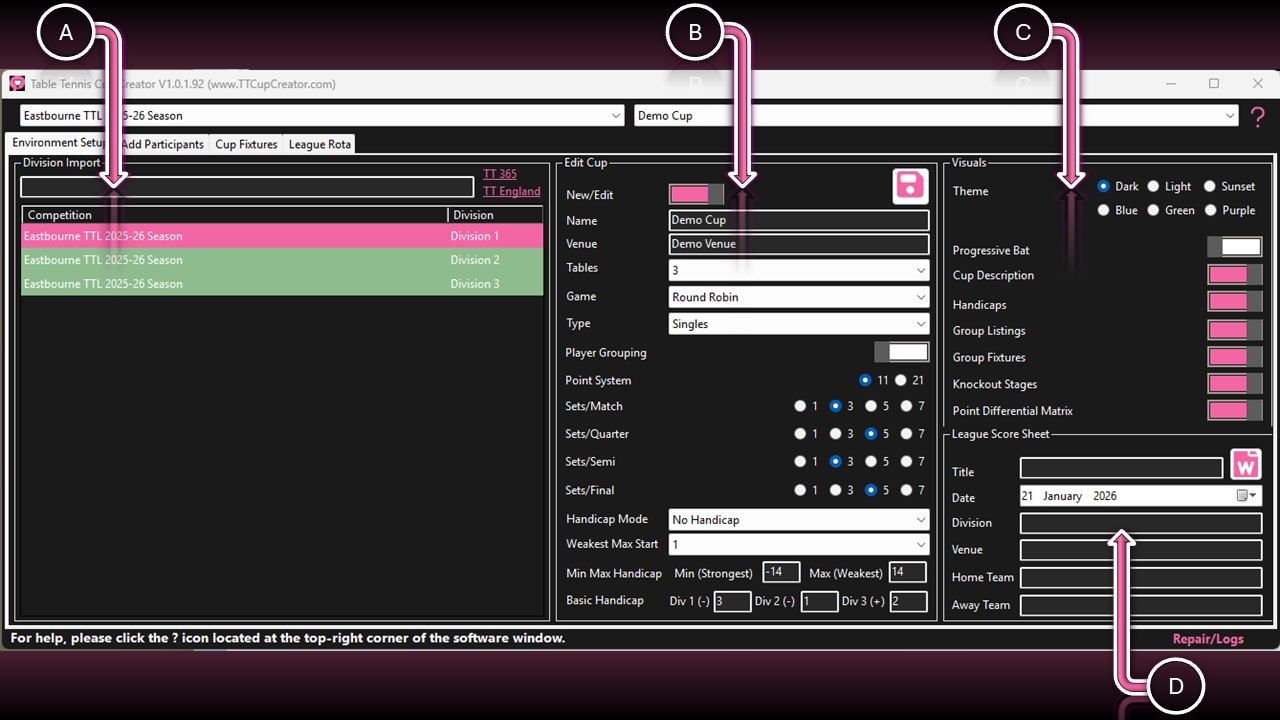Click the app logo icon in title bar

(17, 84)
